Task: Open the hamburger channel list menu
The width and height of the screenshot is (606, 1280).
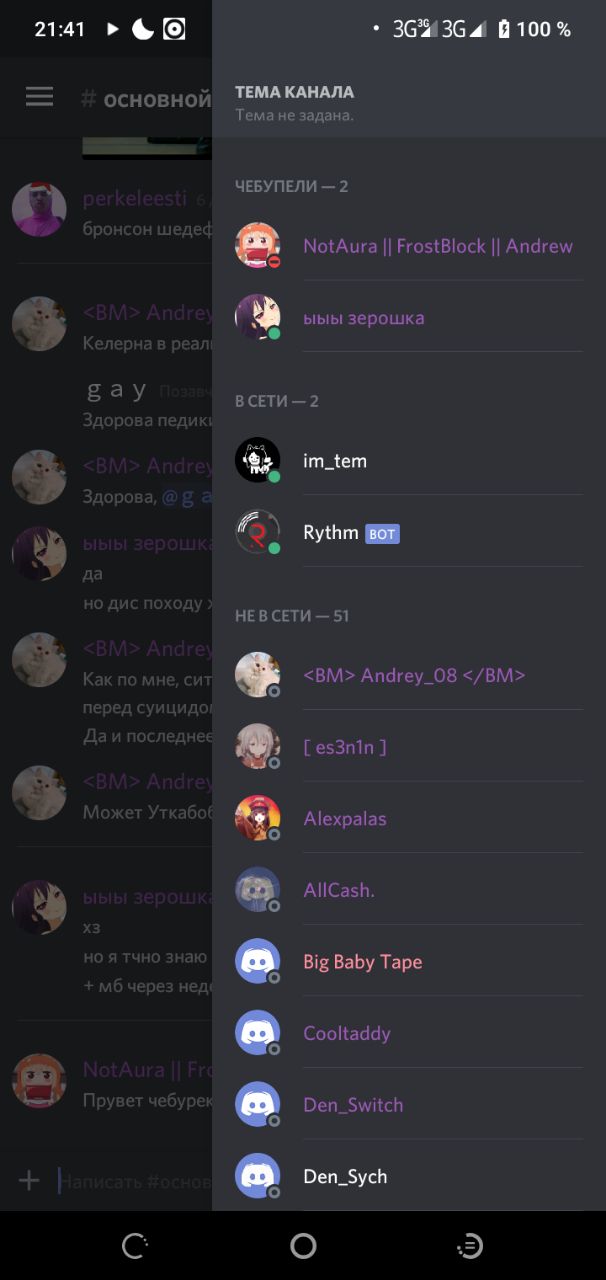Action: click(x=39, y=96)
